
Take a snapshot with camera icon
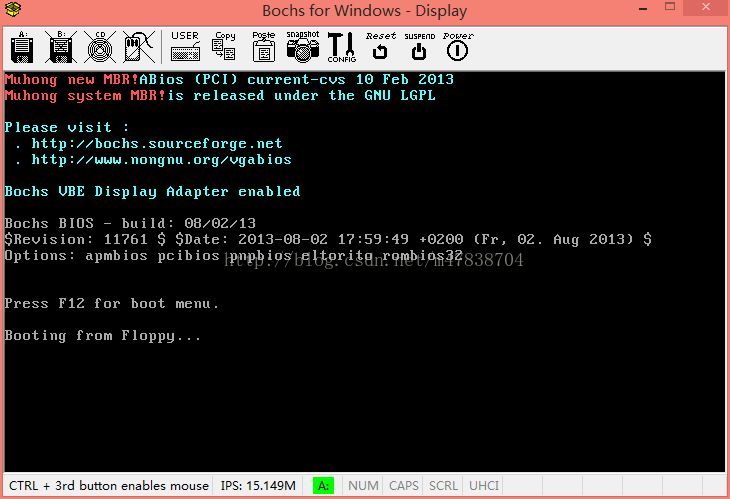click(x=303, y=47)
